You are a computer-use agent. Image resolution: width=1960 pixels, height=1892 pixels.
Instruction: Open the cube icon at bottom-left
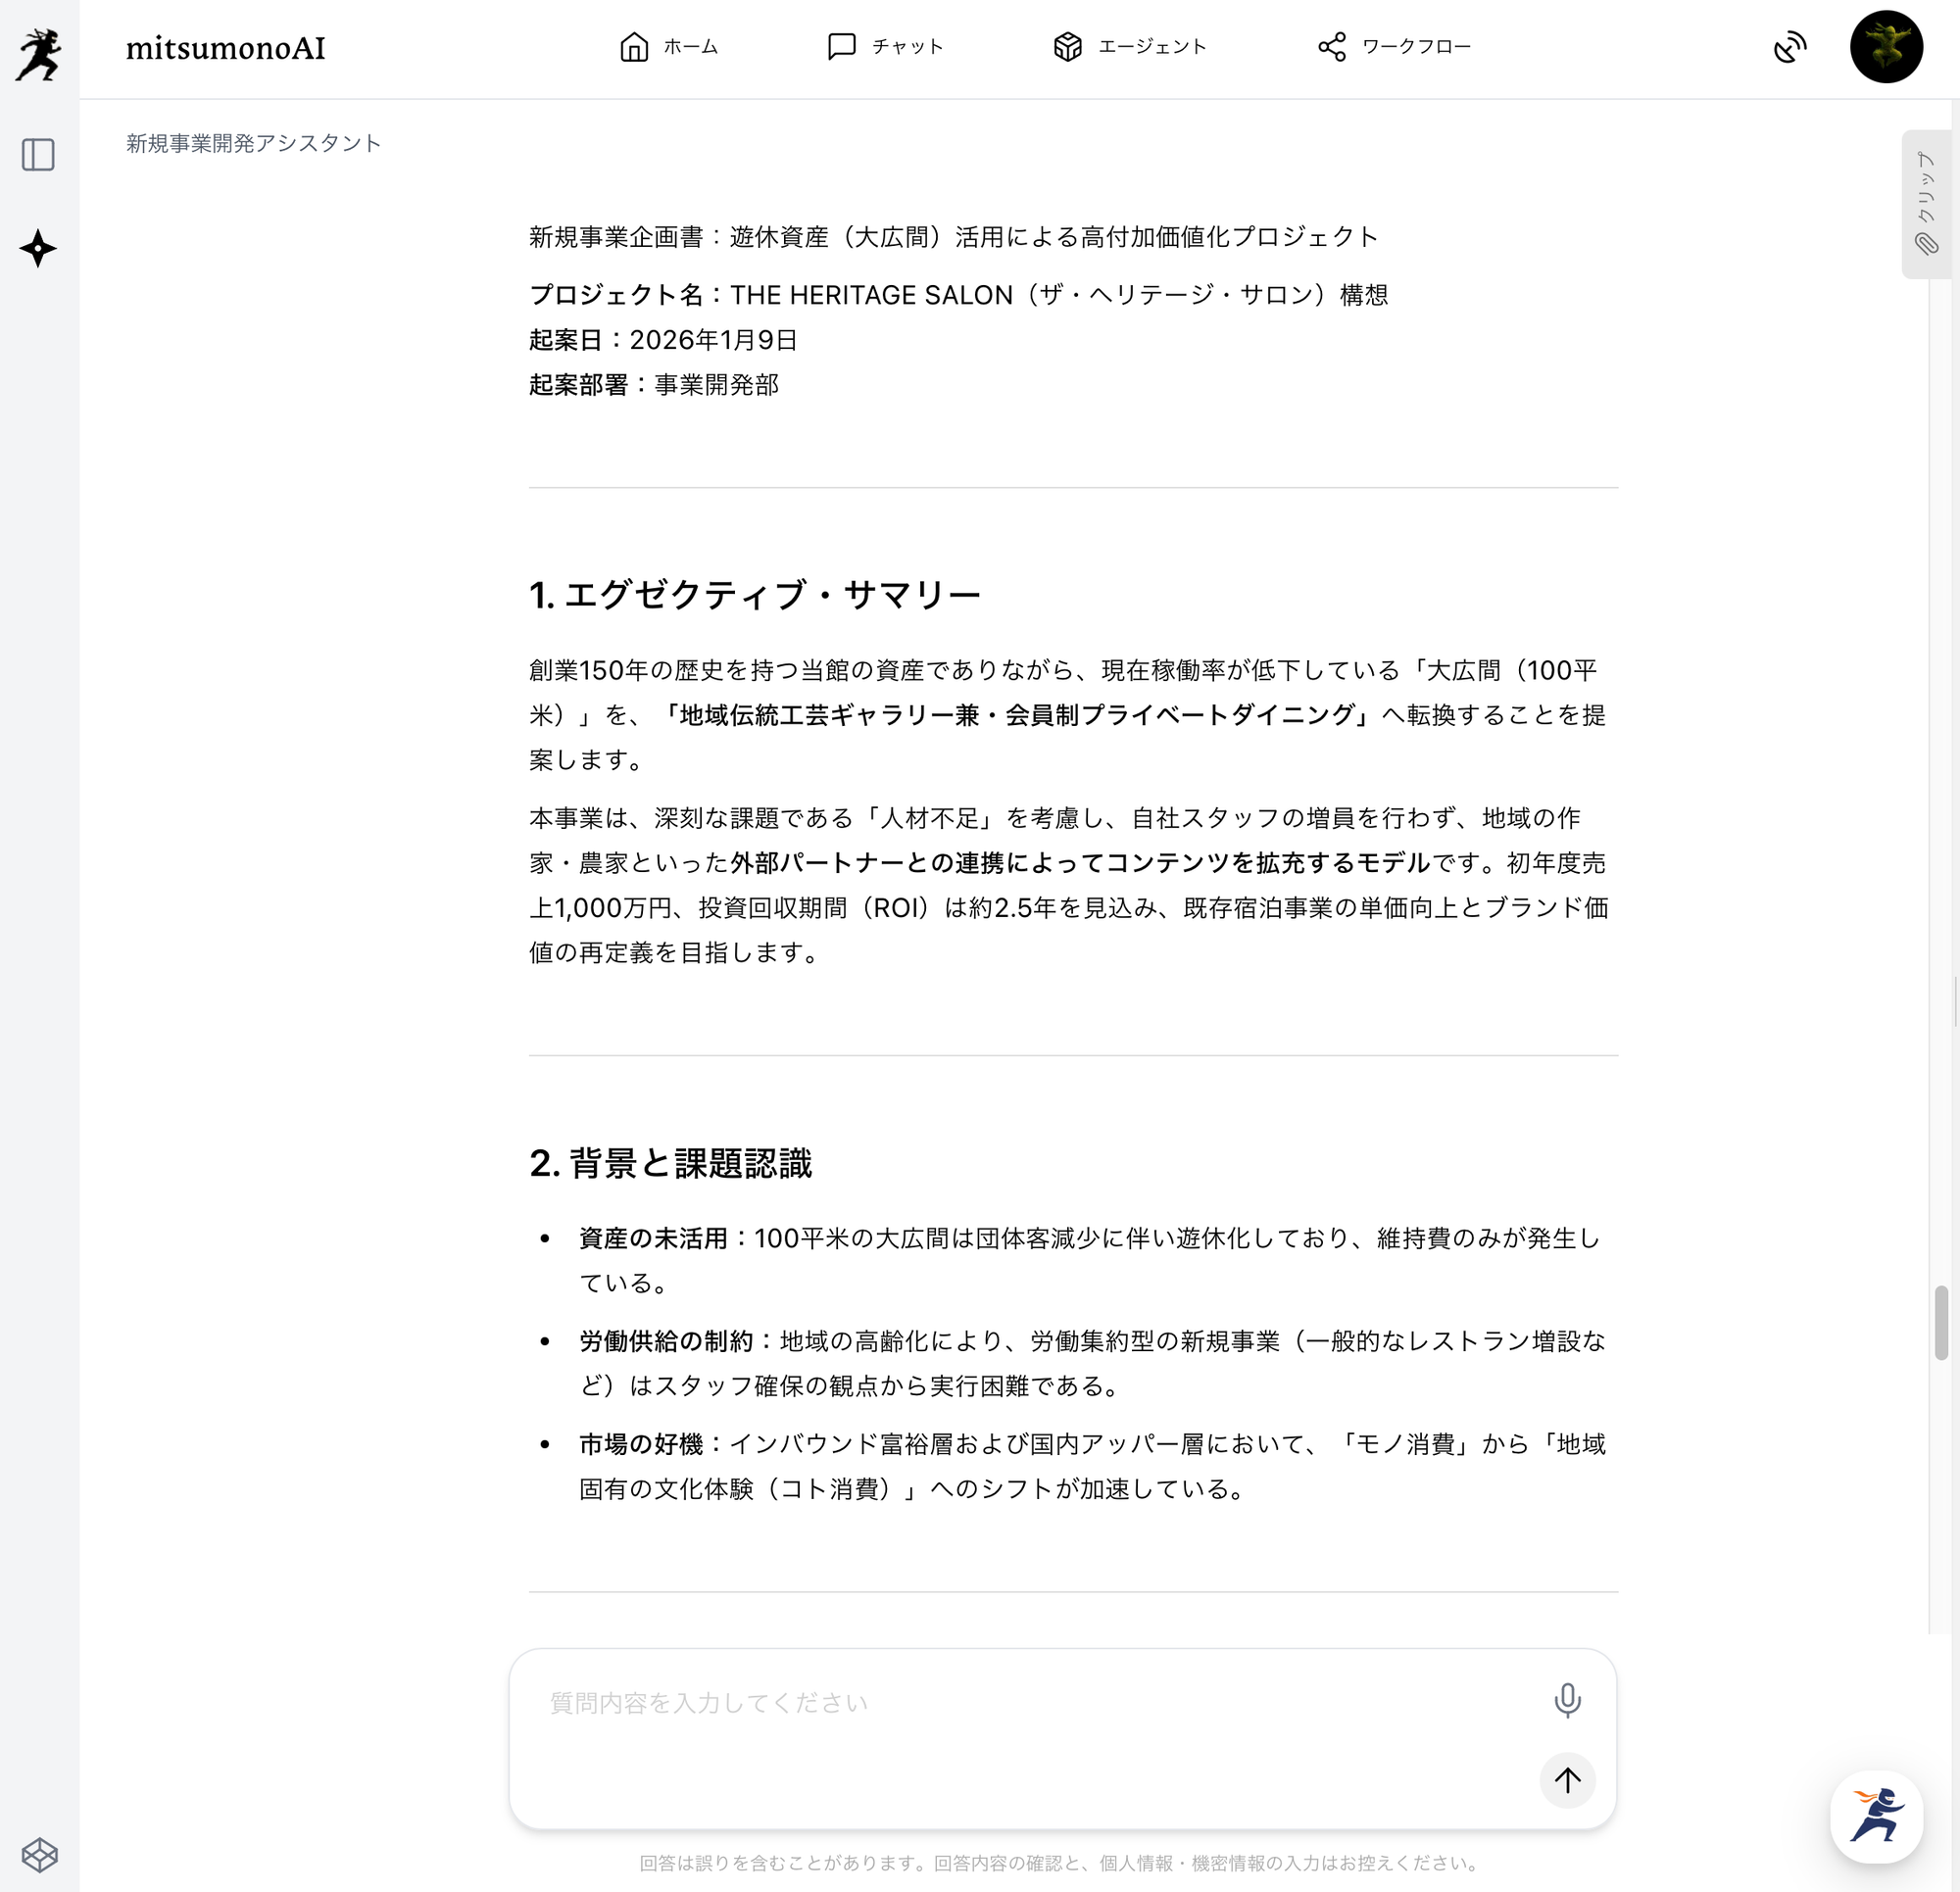[39, 1855]
